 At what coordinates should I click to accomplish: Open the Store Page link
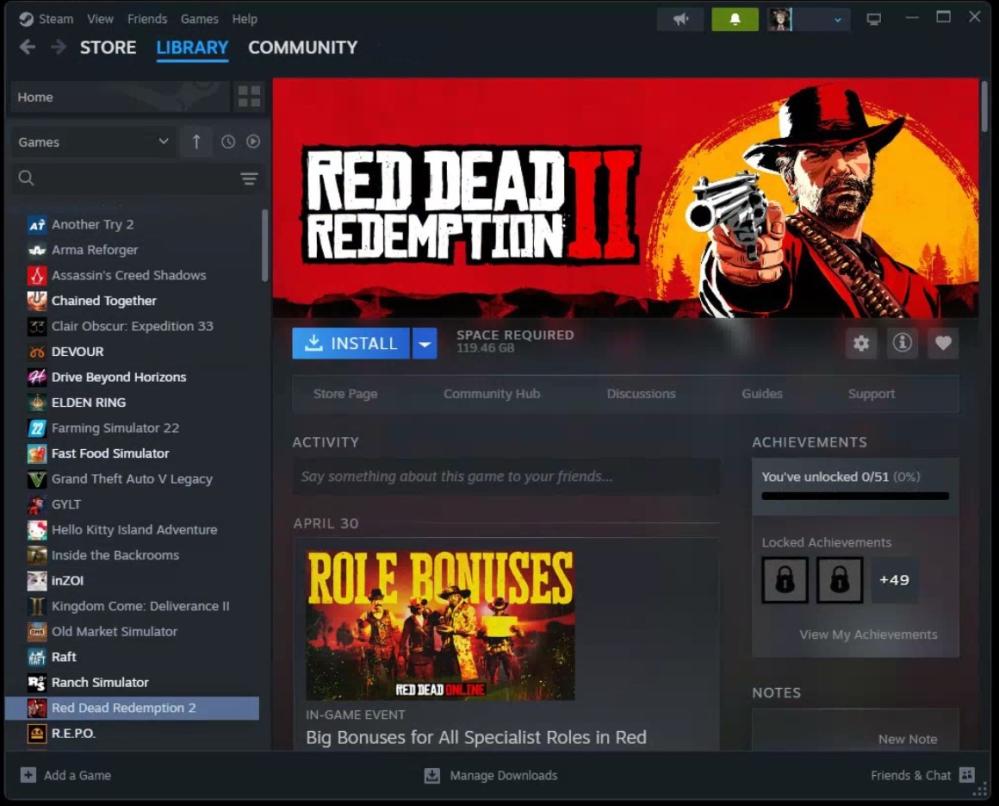coord(345,394)
